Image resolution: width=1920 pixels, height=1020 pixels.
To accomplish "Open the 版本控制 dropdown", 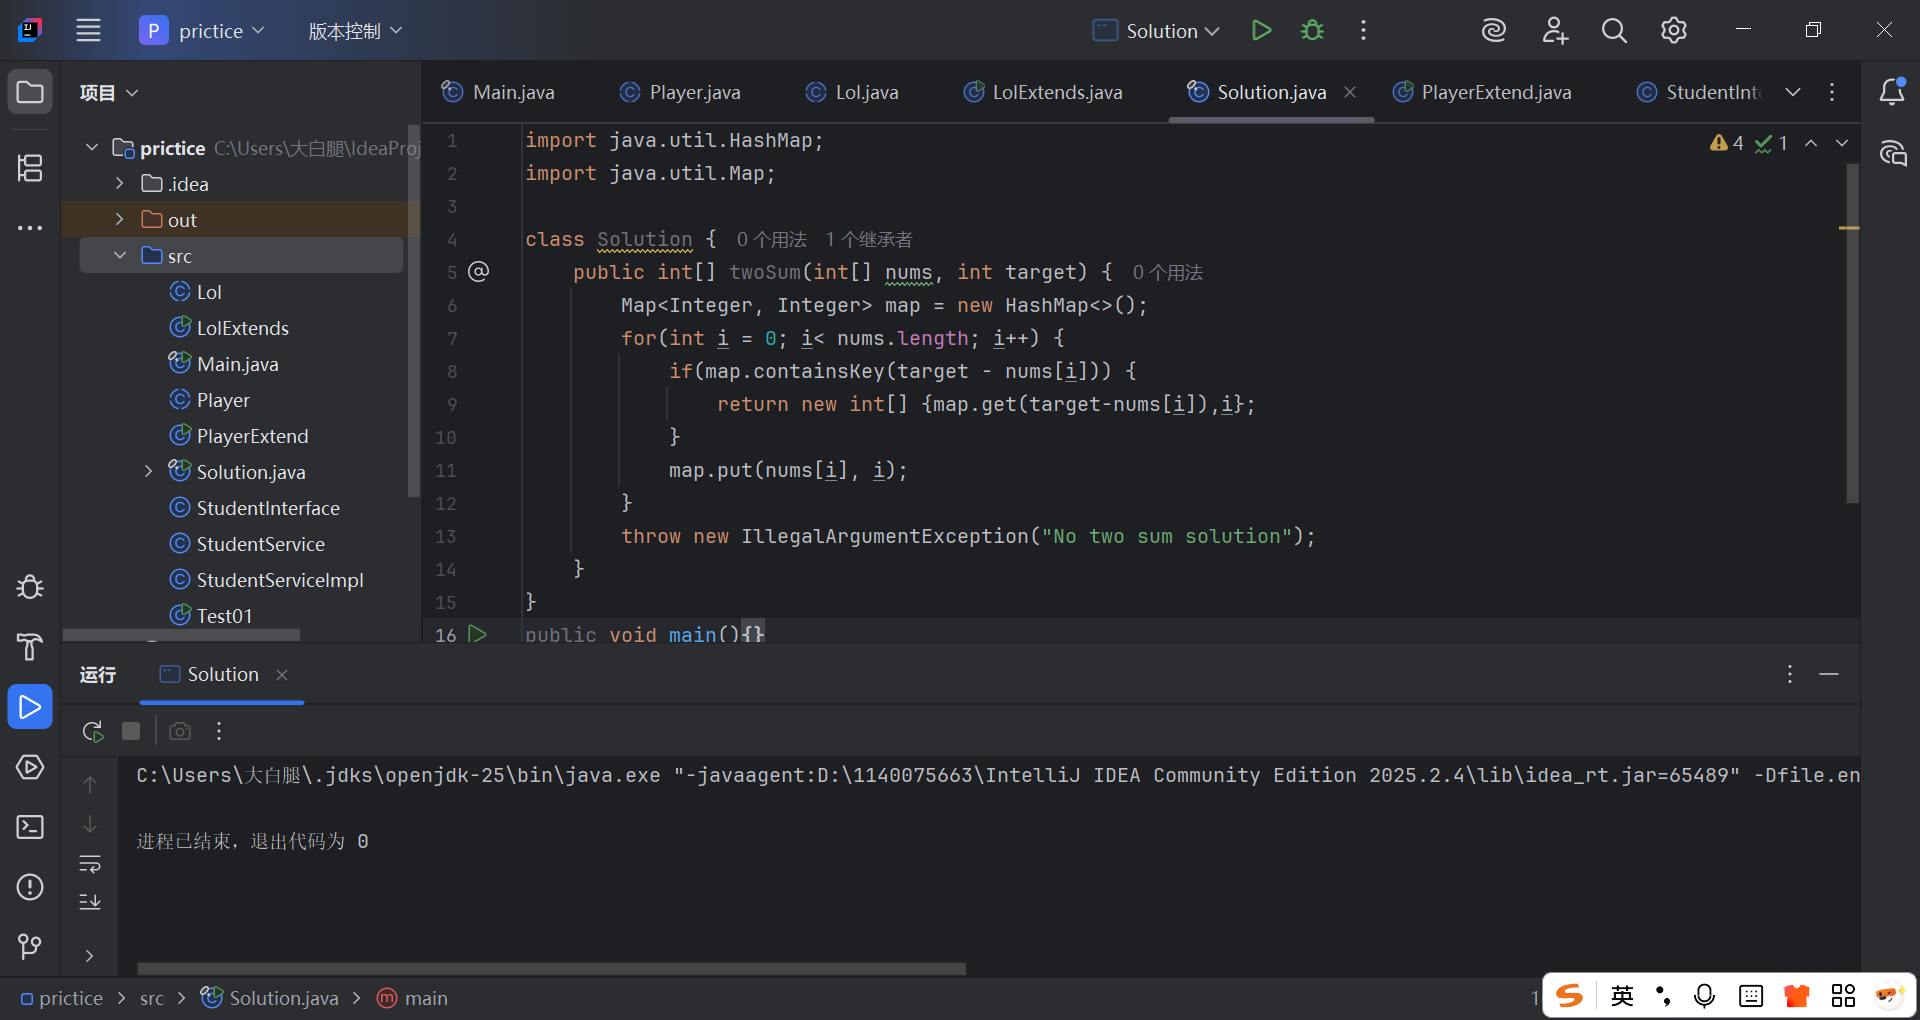I will pos(355,31).
